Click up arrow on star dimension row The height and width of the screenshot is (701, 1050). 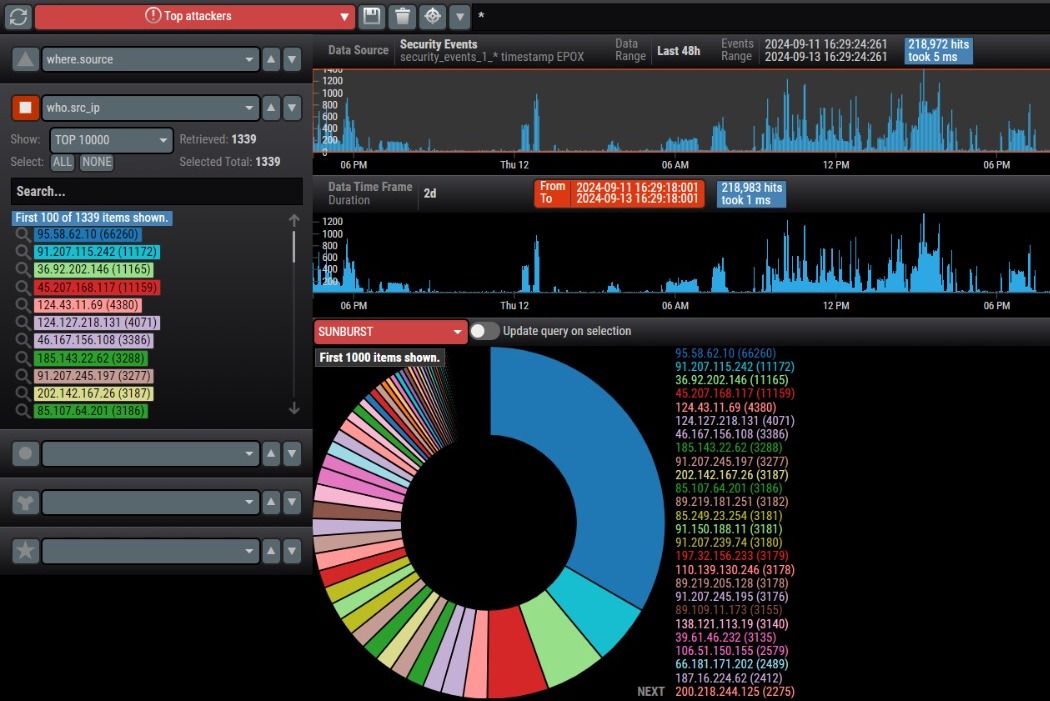tap(271, 551)
